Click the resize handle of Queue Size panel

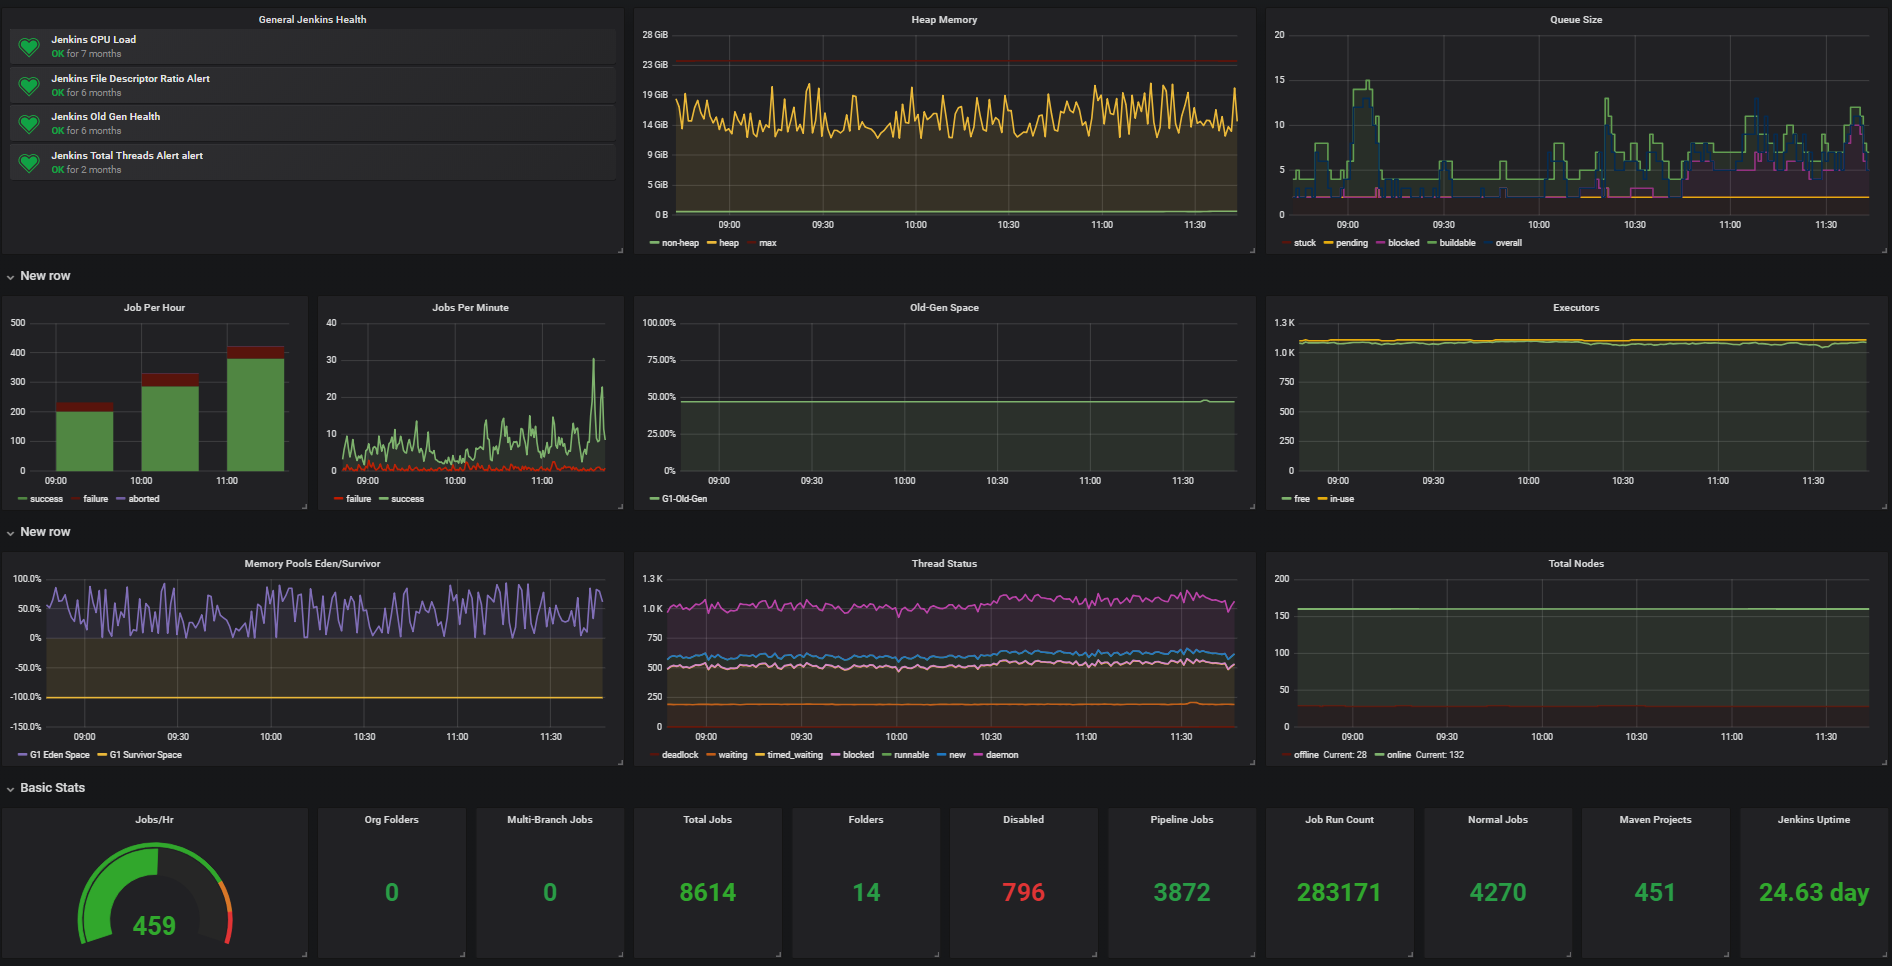(x=1883, y=249)
